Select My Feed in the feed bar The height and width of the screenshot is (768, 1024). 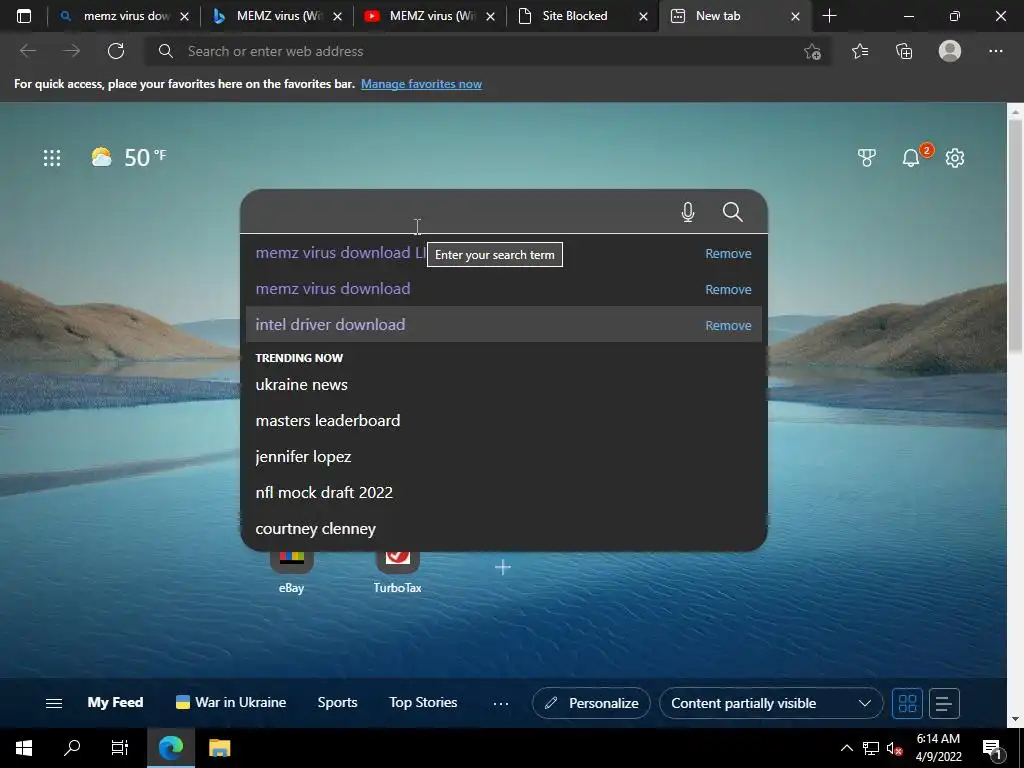(x=115, y=703)
